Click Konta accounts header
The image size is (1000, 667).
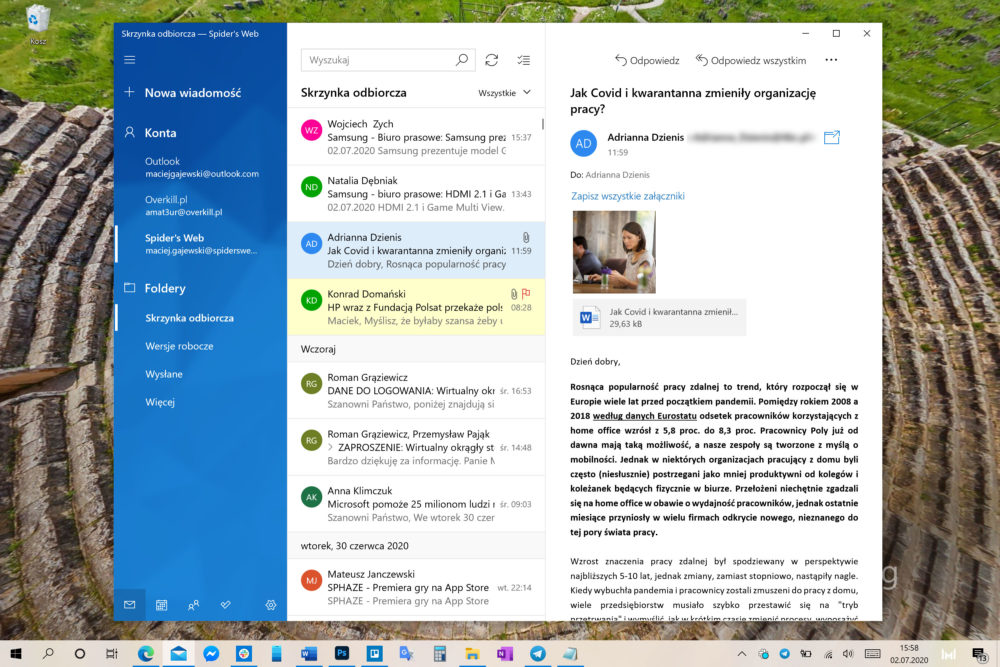coord(160,133)
